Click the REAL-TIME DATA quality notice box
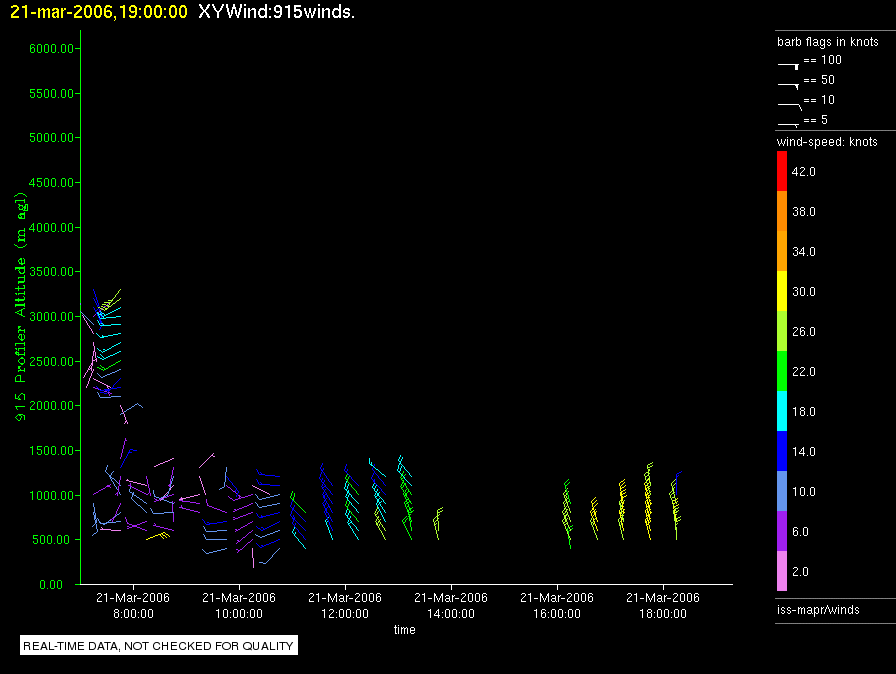The image size is (896, 674). coord(158,646)
